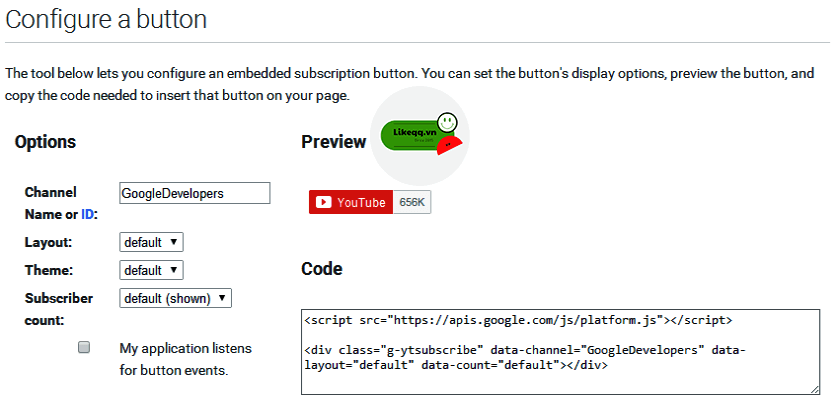840x413 pixels.
Task: Click the script src line in code
Action: pyautogui.click(x=518, y=320)
